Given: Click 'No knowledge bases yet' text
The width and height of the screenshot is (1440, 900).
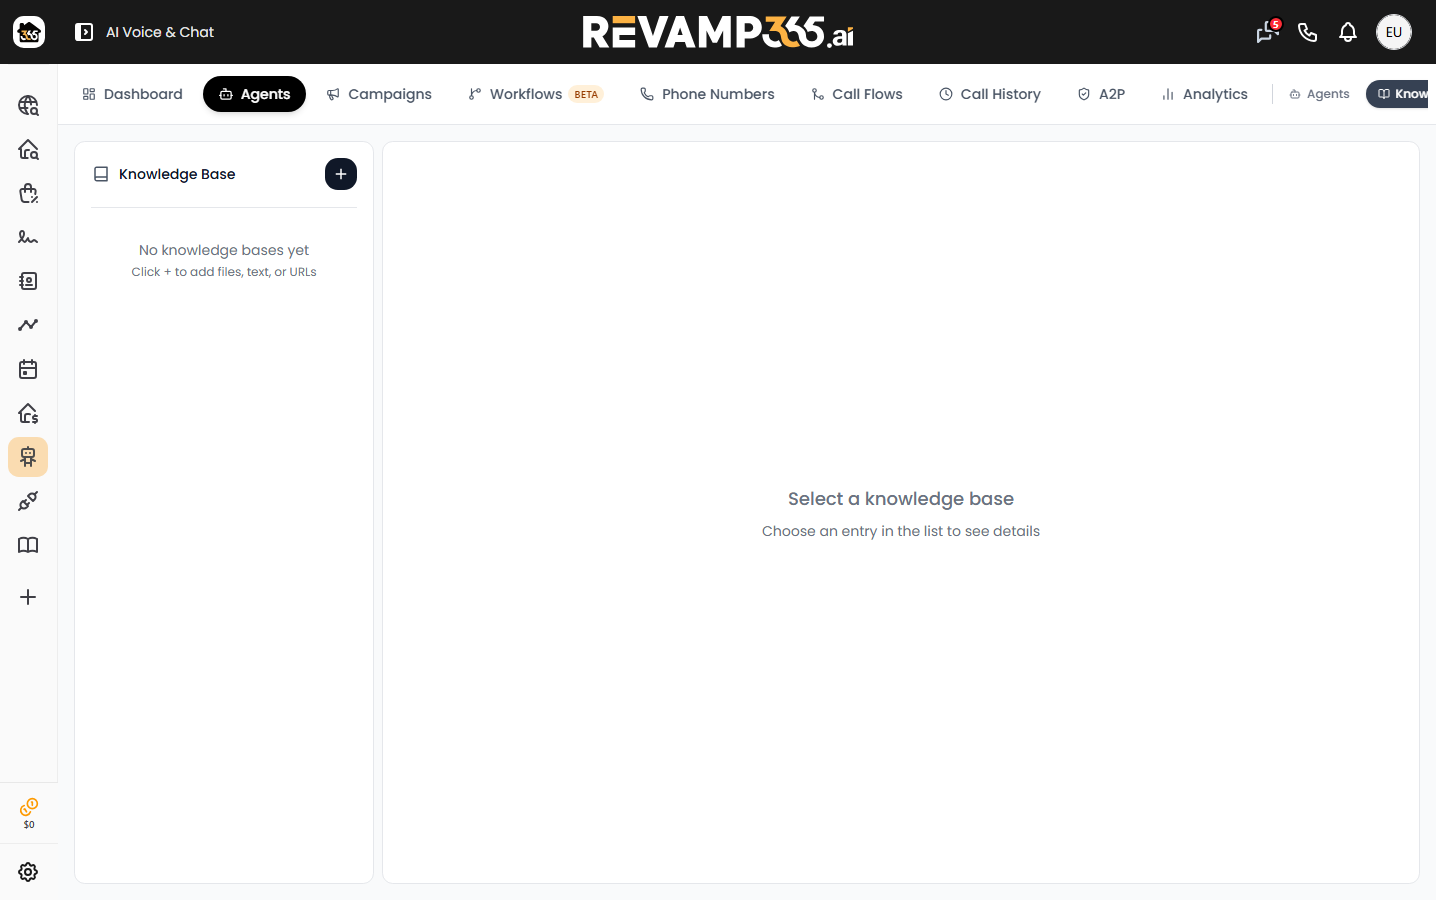Looking at the screenshot, I should point(224,250).
